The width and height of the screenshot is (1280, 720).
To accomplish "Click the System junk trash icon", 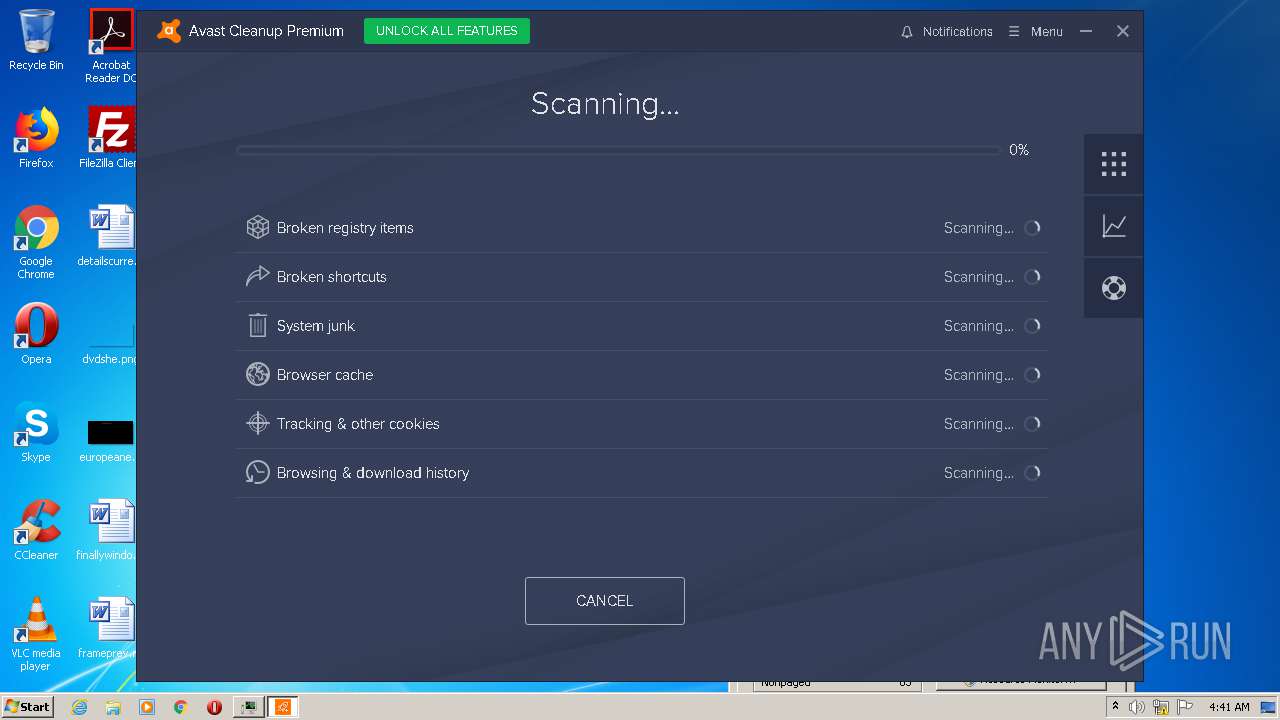I will click(x=258, y=326).
